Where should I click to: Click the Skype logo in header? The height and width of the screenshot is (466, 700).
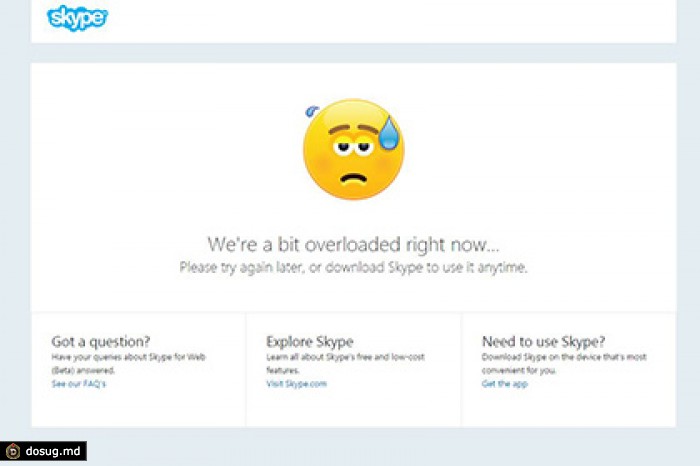coord(77,18)
